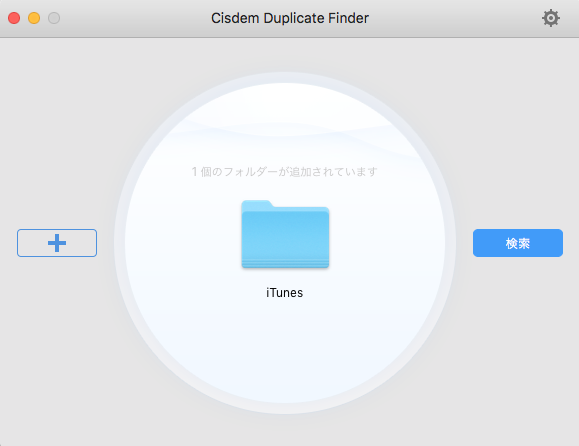Minimize the window using the yellow button
Image resolution: width=579 pixels, height=446 pixels.
[34, 18]
